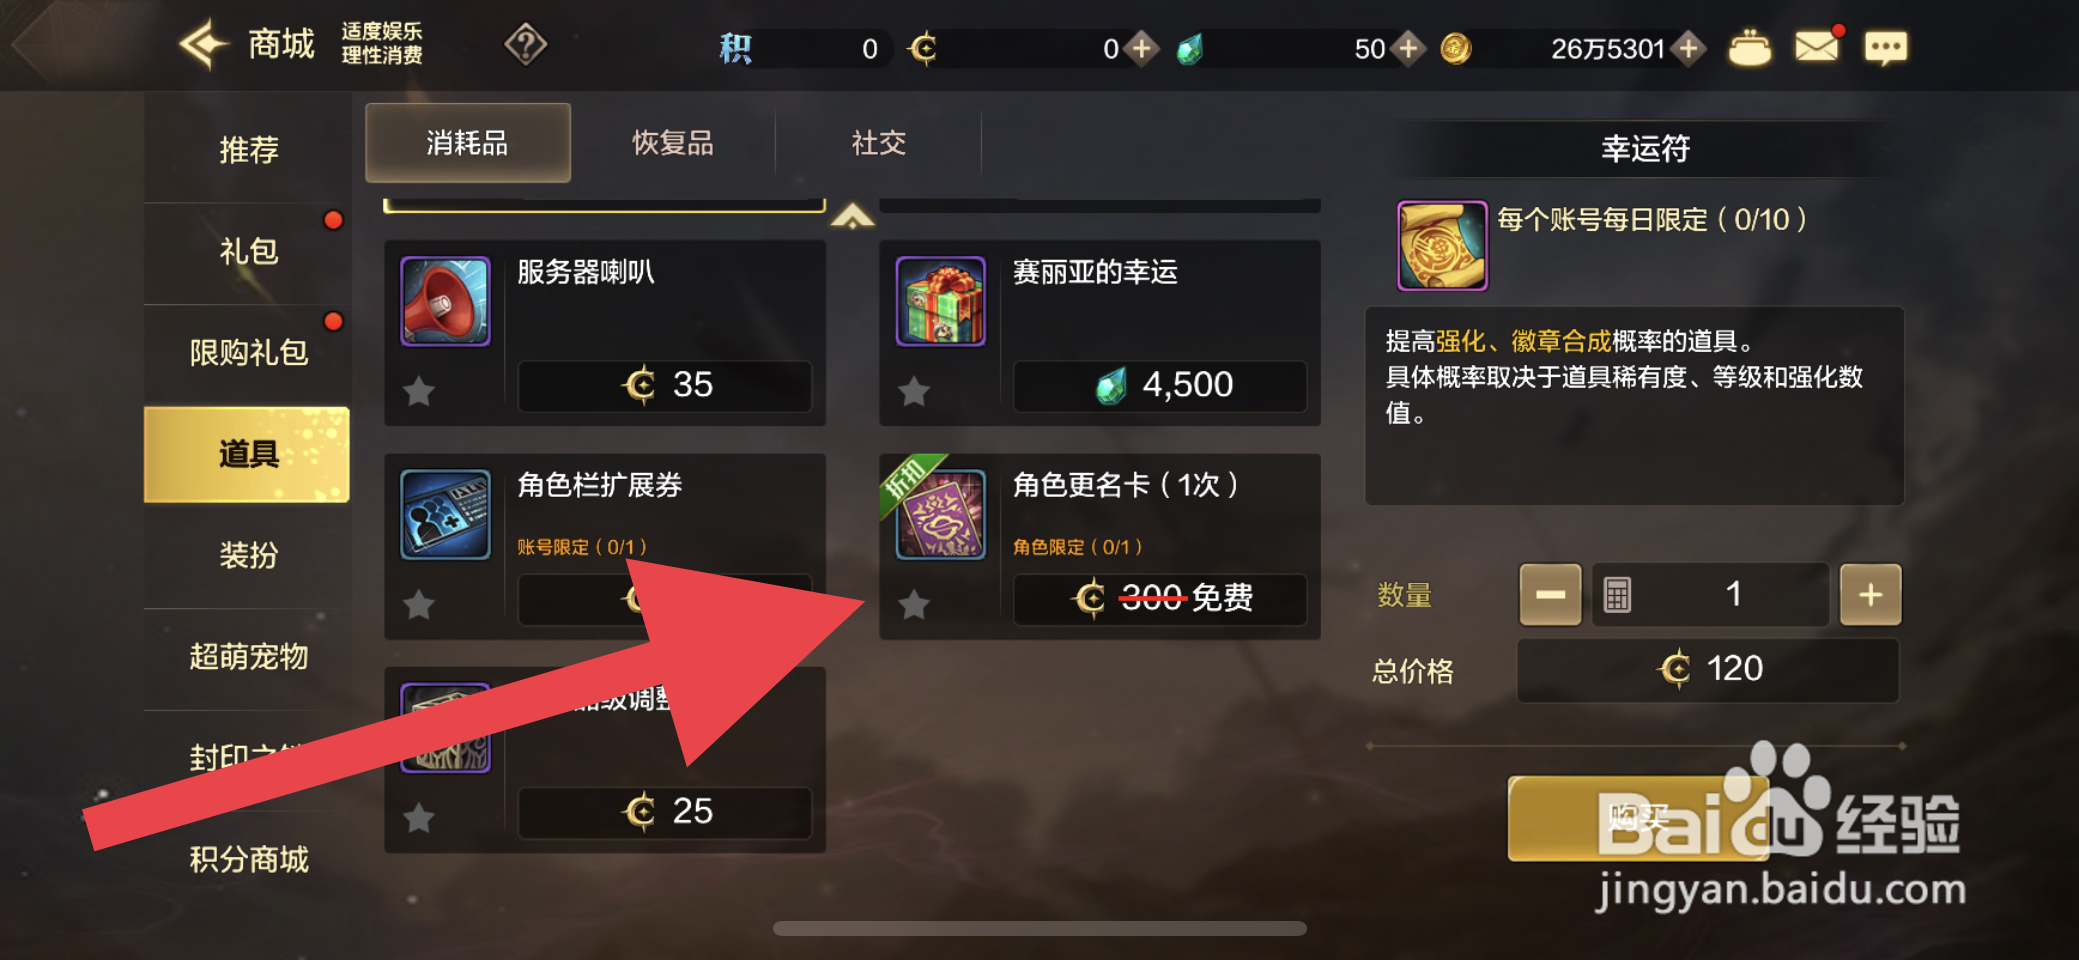Open the coin purse icon
The width and height of the screenshot is (2079, 960).
1749,48
